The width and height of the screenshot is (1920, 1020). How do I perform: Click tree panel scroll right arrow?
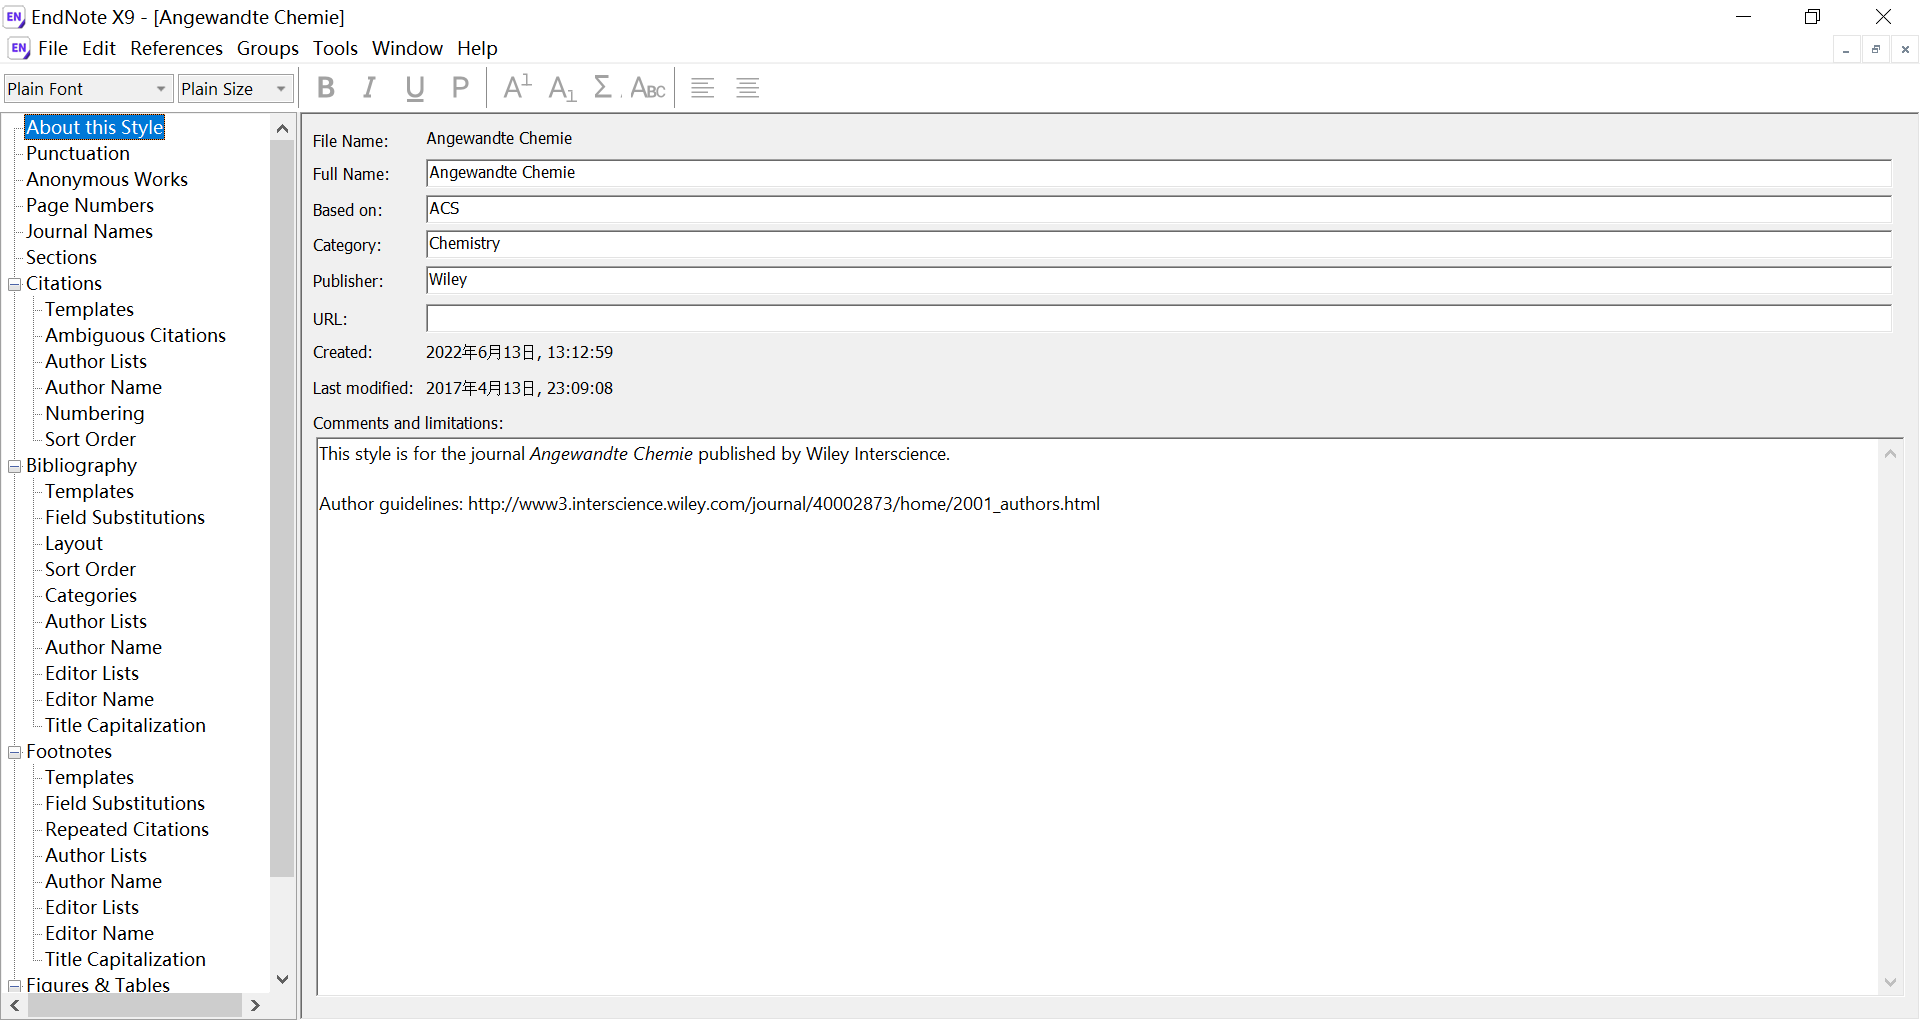tap(256, 1005)
